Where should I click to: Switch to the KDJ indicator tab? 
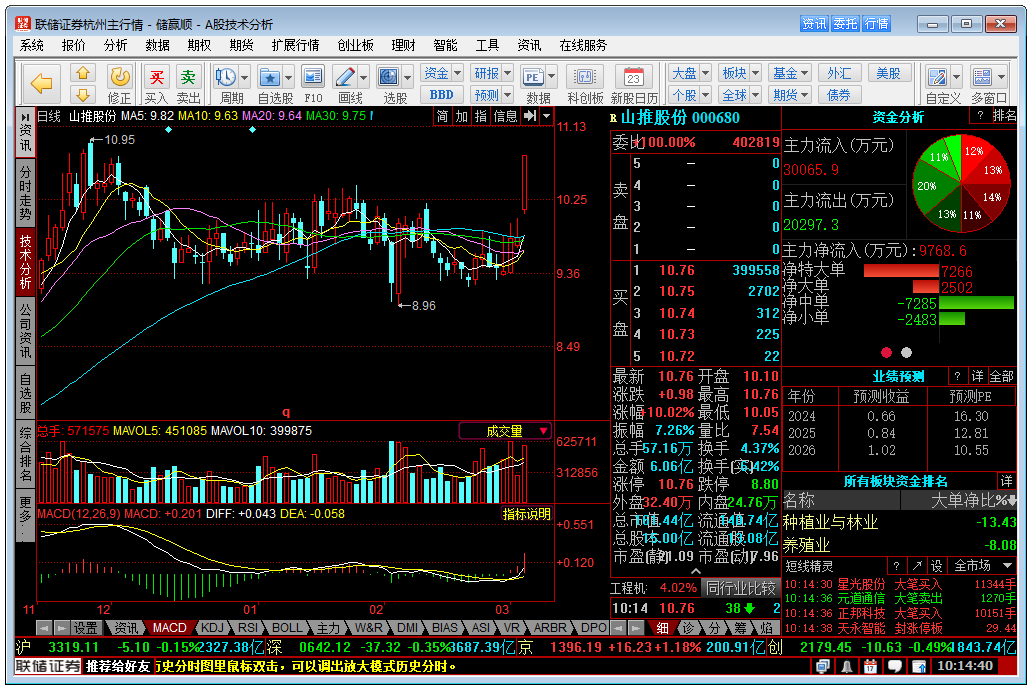coord(211,628)
